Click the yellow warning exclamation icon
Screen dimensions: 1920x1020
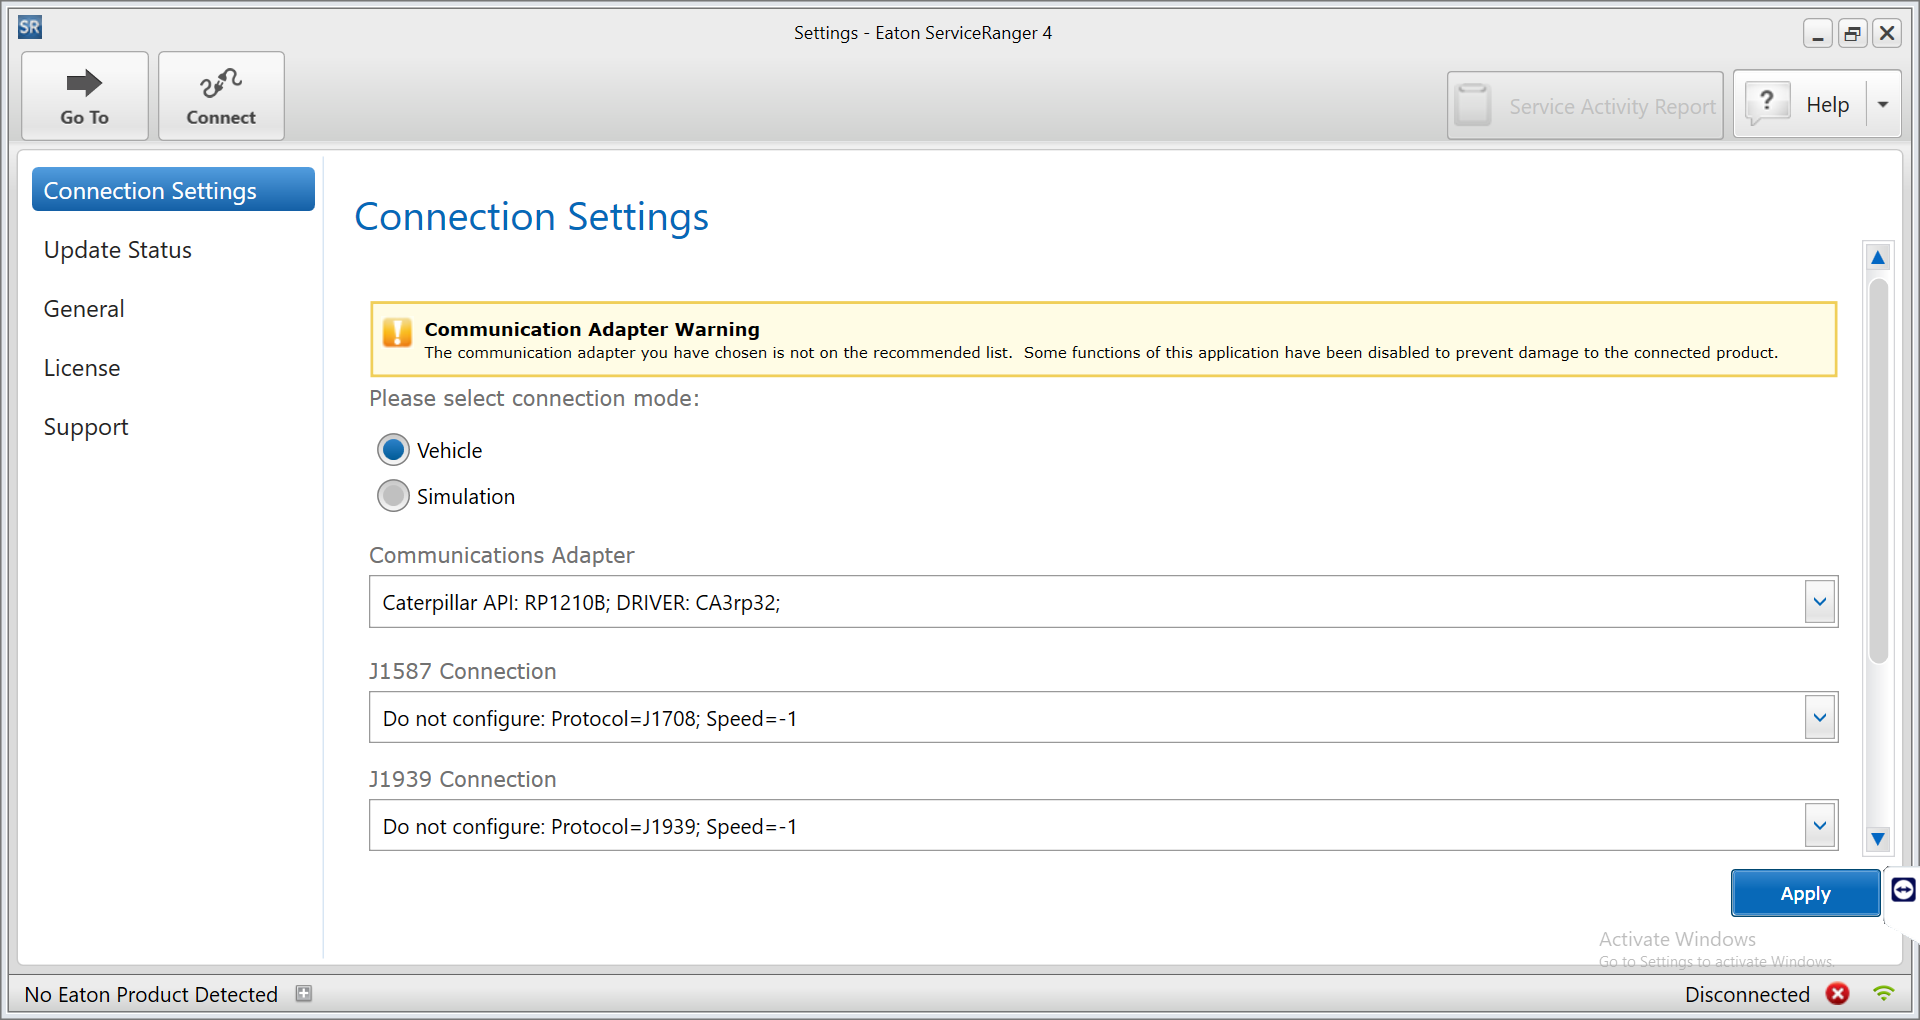pos(397,332)
